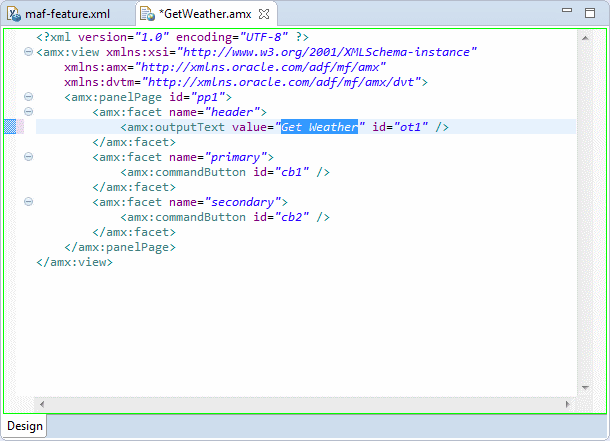Image resolution: width=610 pixels, height=441 pixels.
Task: Minimize the editor area
Action: 567,10
